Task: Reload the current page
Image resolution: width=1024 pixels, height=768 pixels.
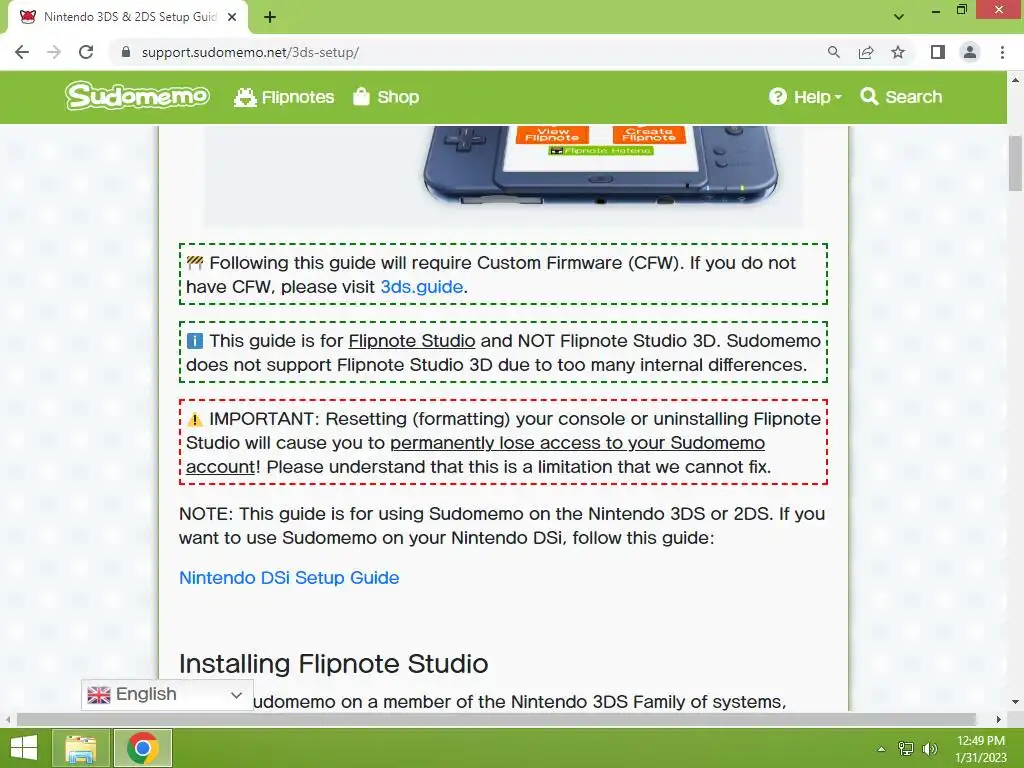Action: [x=86, y=52]
